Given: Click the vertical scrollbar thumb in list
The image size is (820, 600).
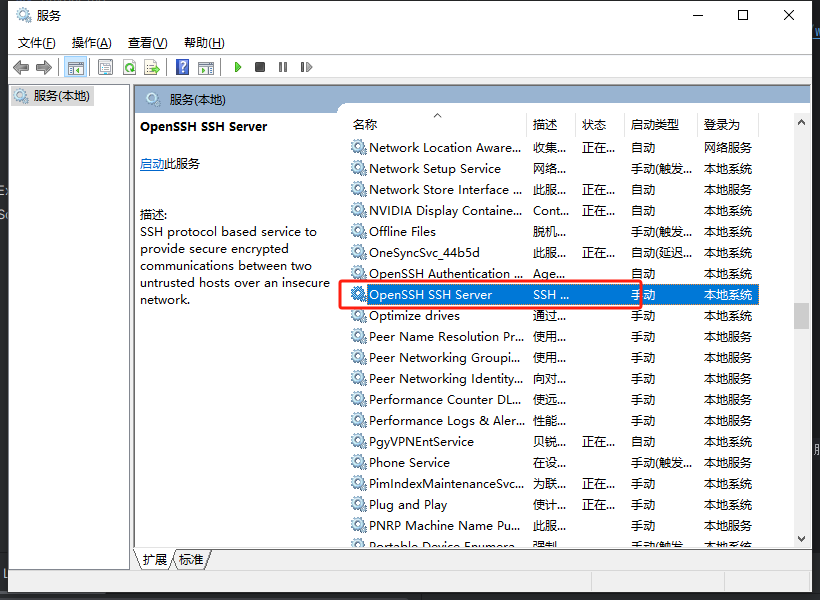Looking at the screenshot, I should (x=801, y=315).
